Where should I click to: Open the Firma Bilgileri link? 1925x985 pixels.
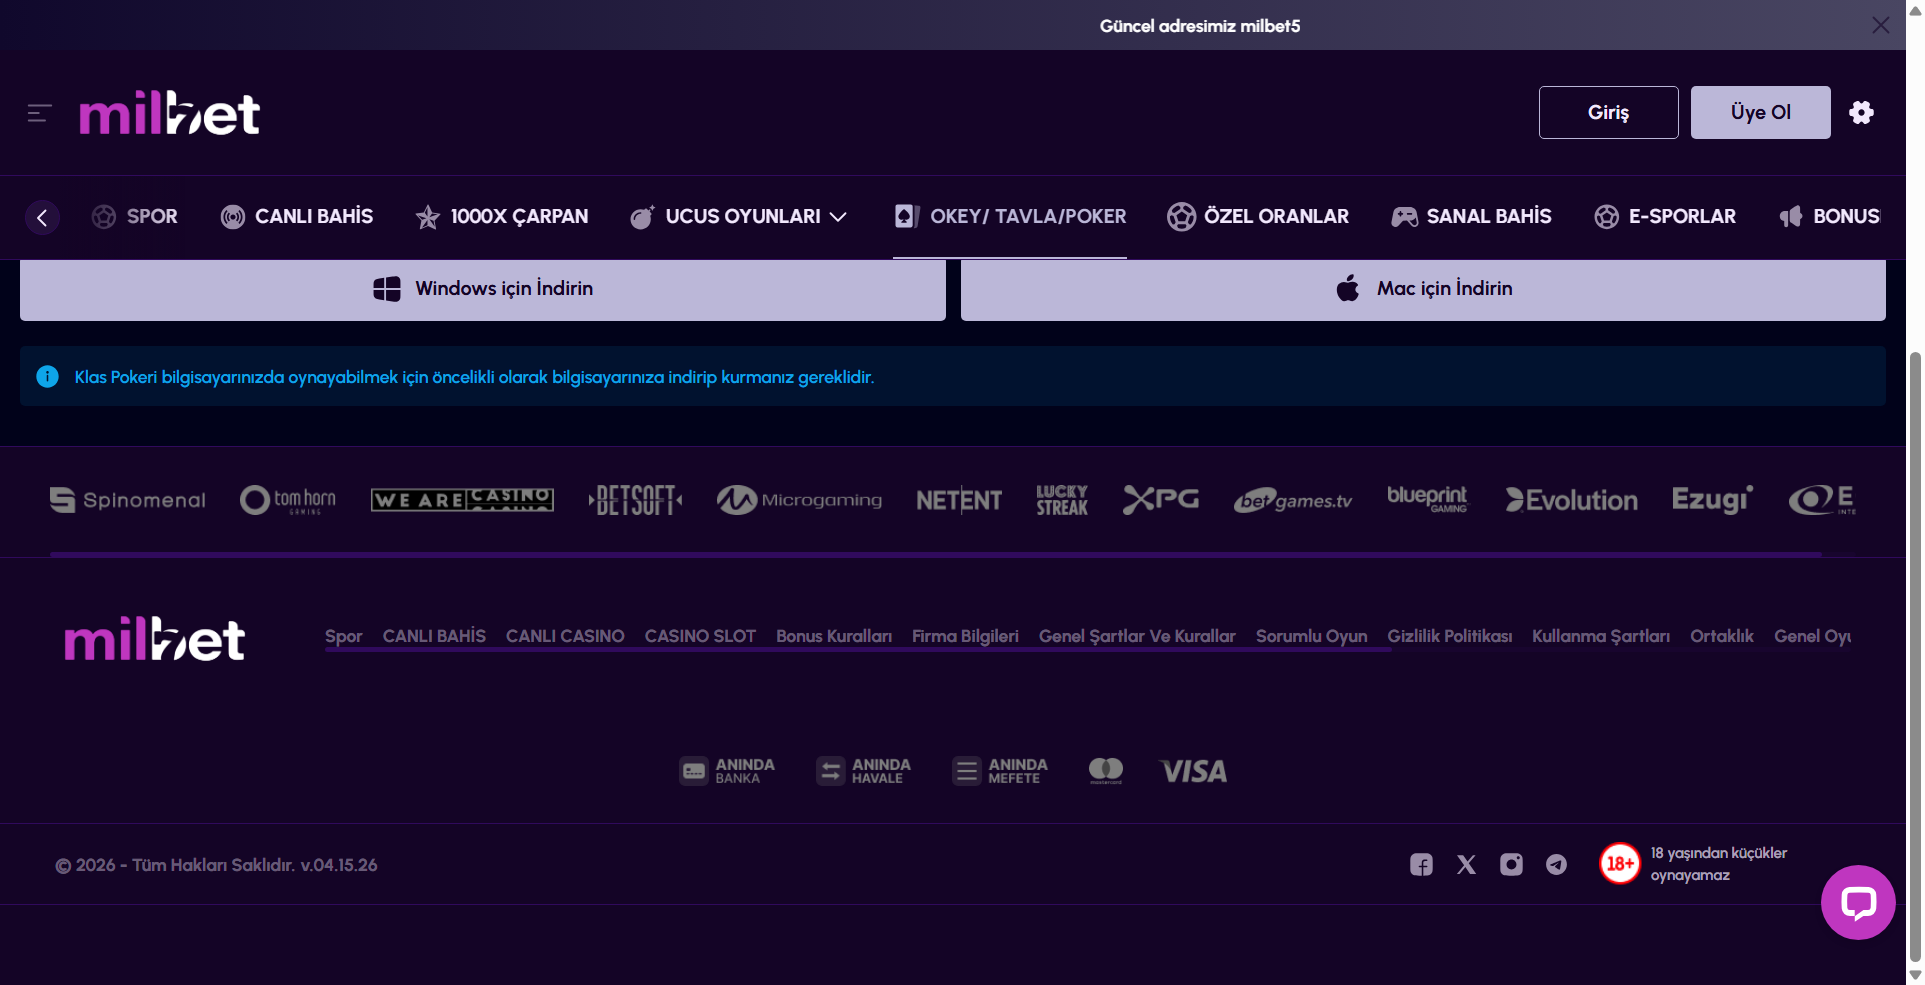pyautogui.click(x=965, y=636)
